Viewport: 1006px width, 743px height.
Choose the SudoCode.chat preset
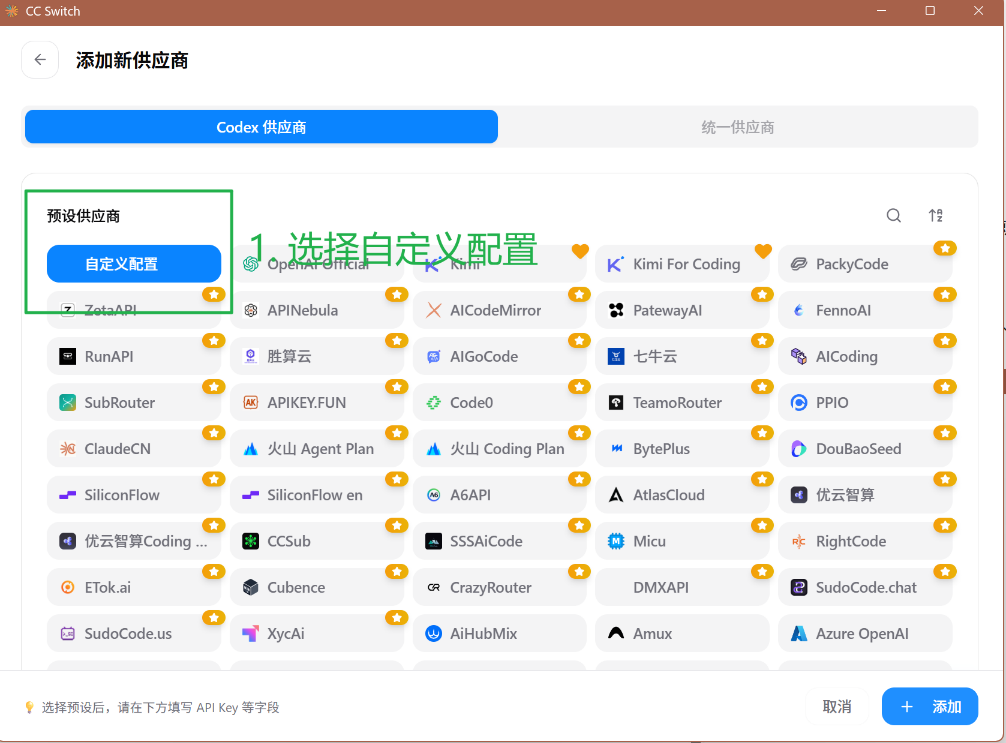[865, 587]
